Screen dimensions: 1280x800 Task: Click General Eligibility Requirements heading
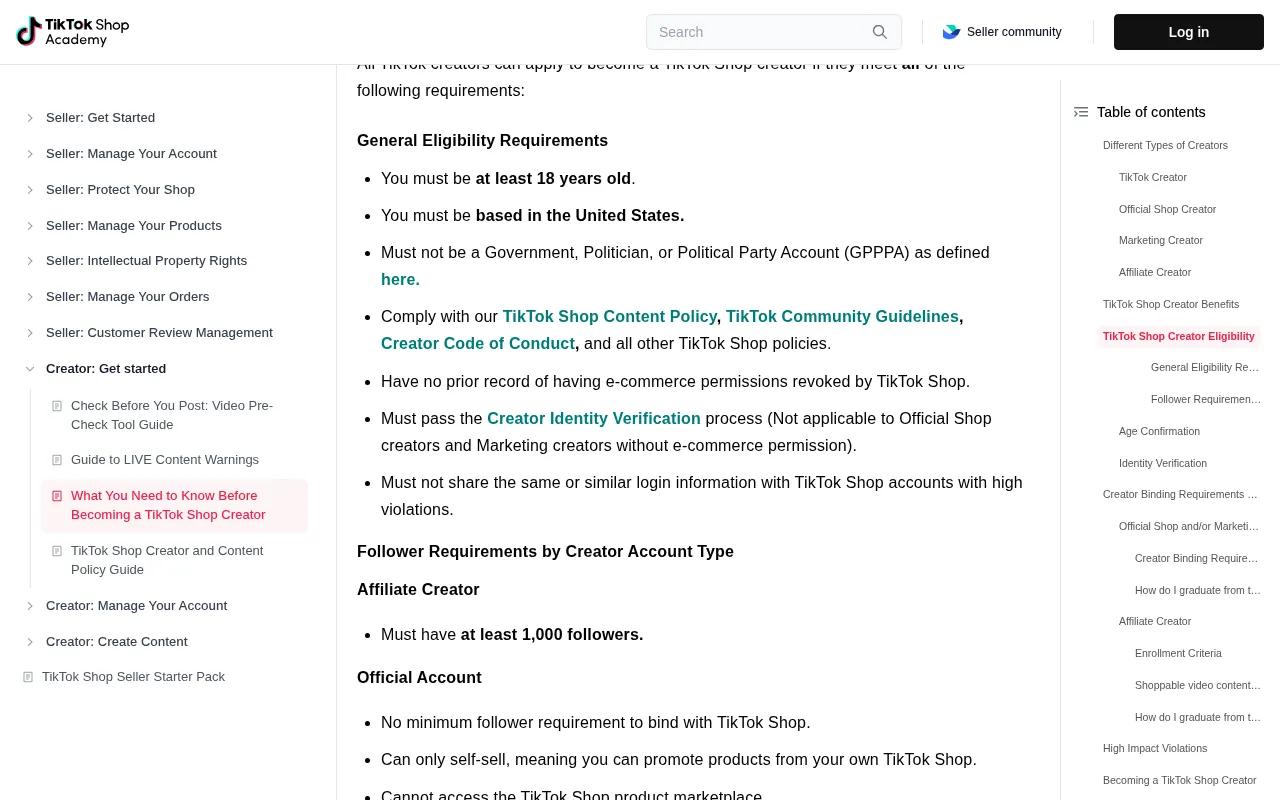point(482,141)
